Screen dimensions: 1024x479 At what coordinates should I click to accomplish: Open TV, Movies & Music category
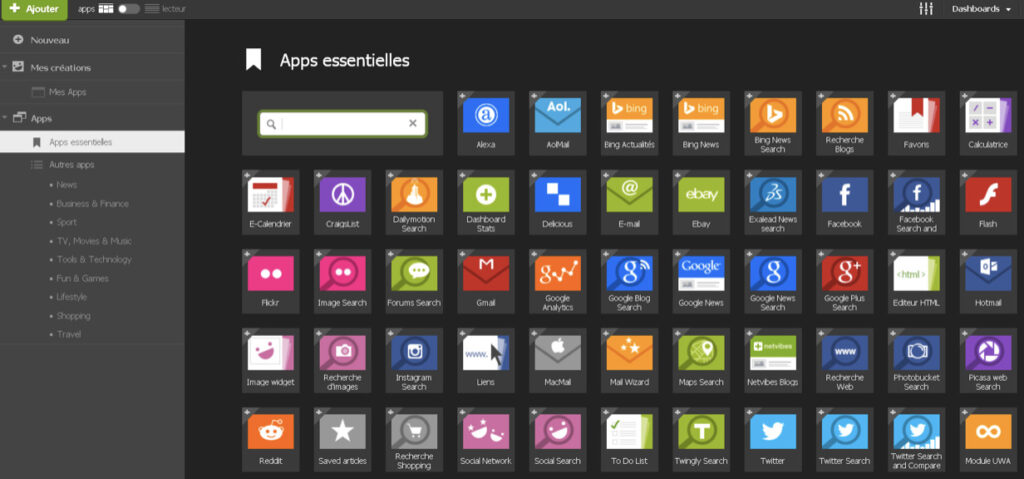click(x=94, y=241)
